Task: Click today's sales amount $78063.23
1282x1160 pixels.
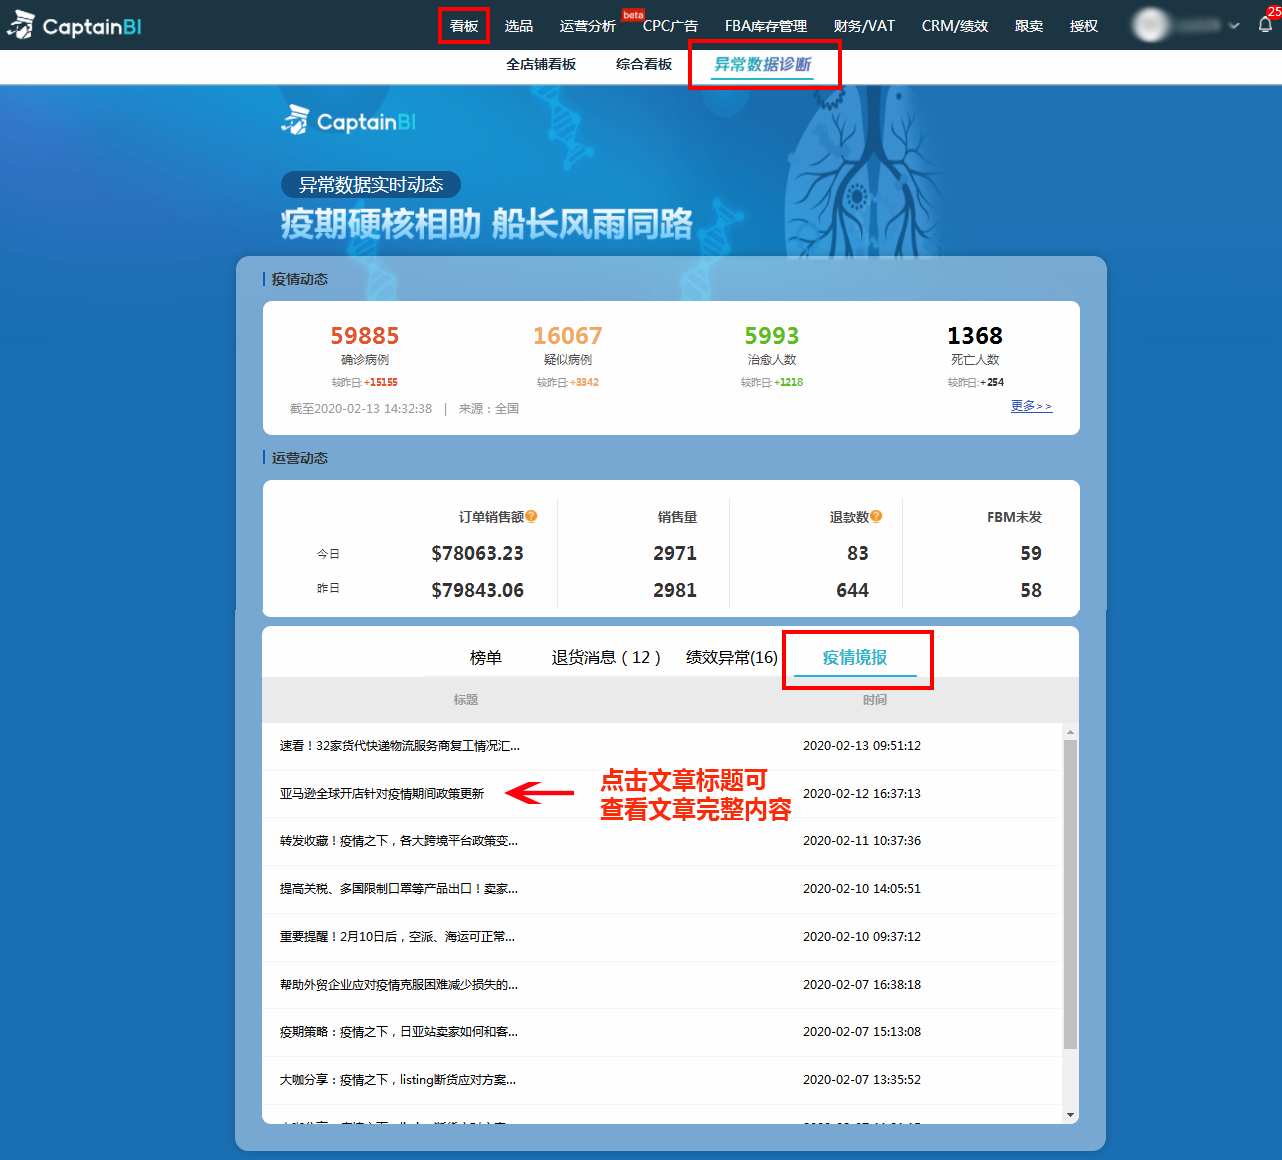Action: click(x=477, y=554)
